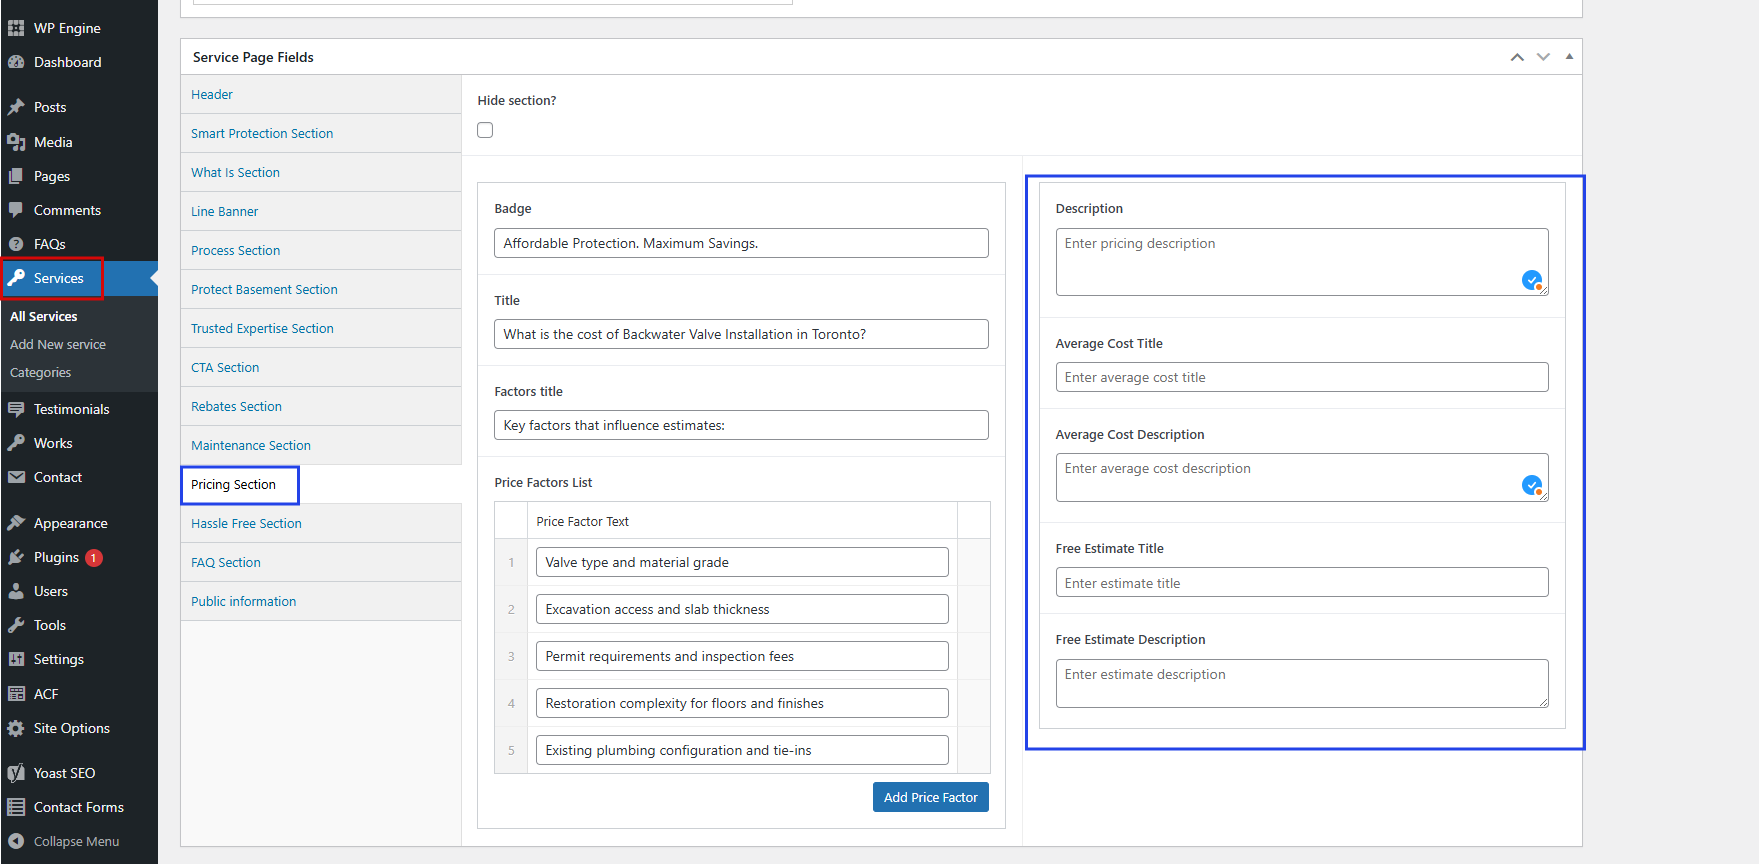The image size is (1759, 864).
Task: Click the WP Engine grid icon
Action: coord(16,28)
